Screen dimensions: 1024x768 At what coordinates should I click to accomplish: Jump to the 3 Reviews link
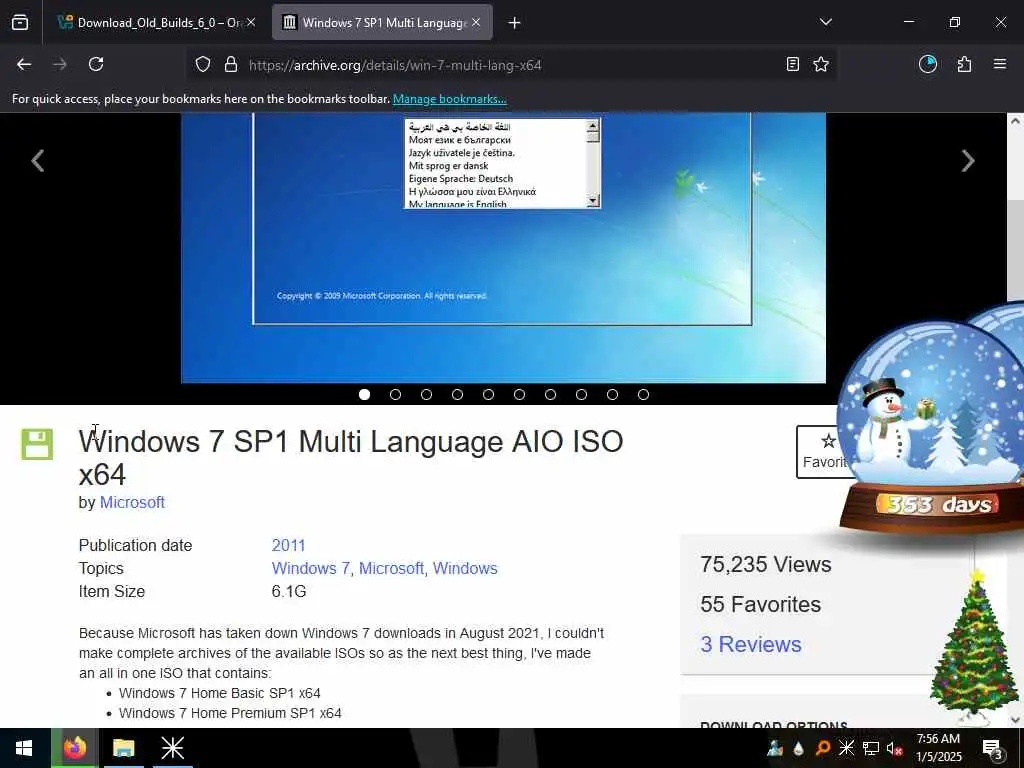click(x=750, y=644)
